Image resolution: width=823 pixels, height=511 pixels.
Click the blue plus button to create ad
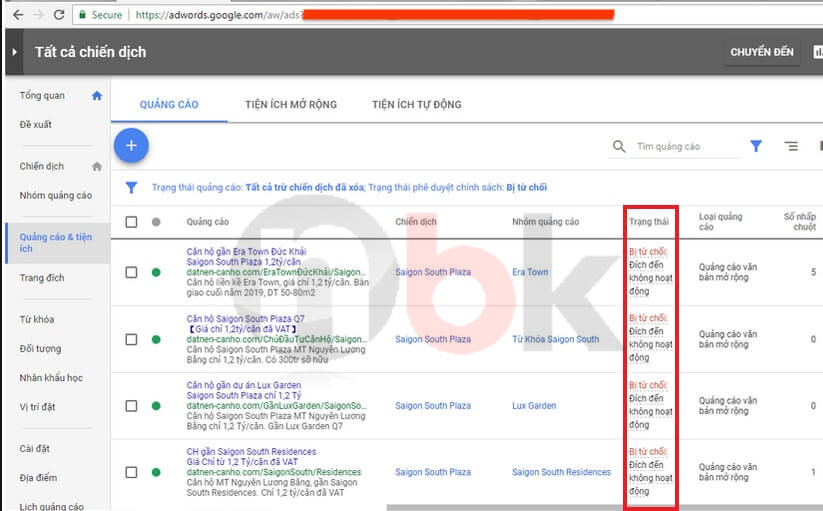click(131, 145)
